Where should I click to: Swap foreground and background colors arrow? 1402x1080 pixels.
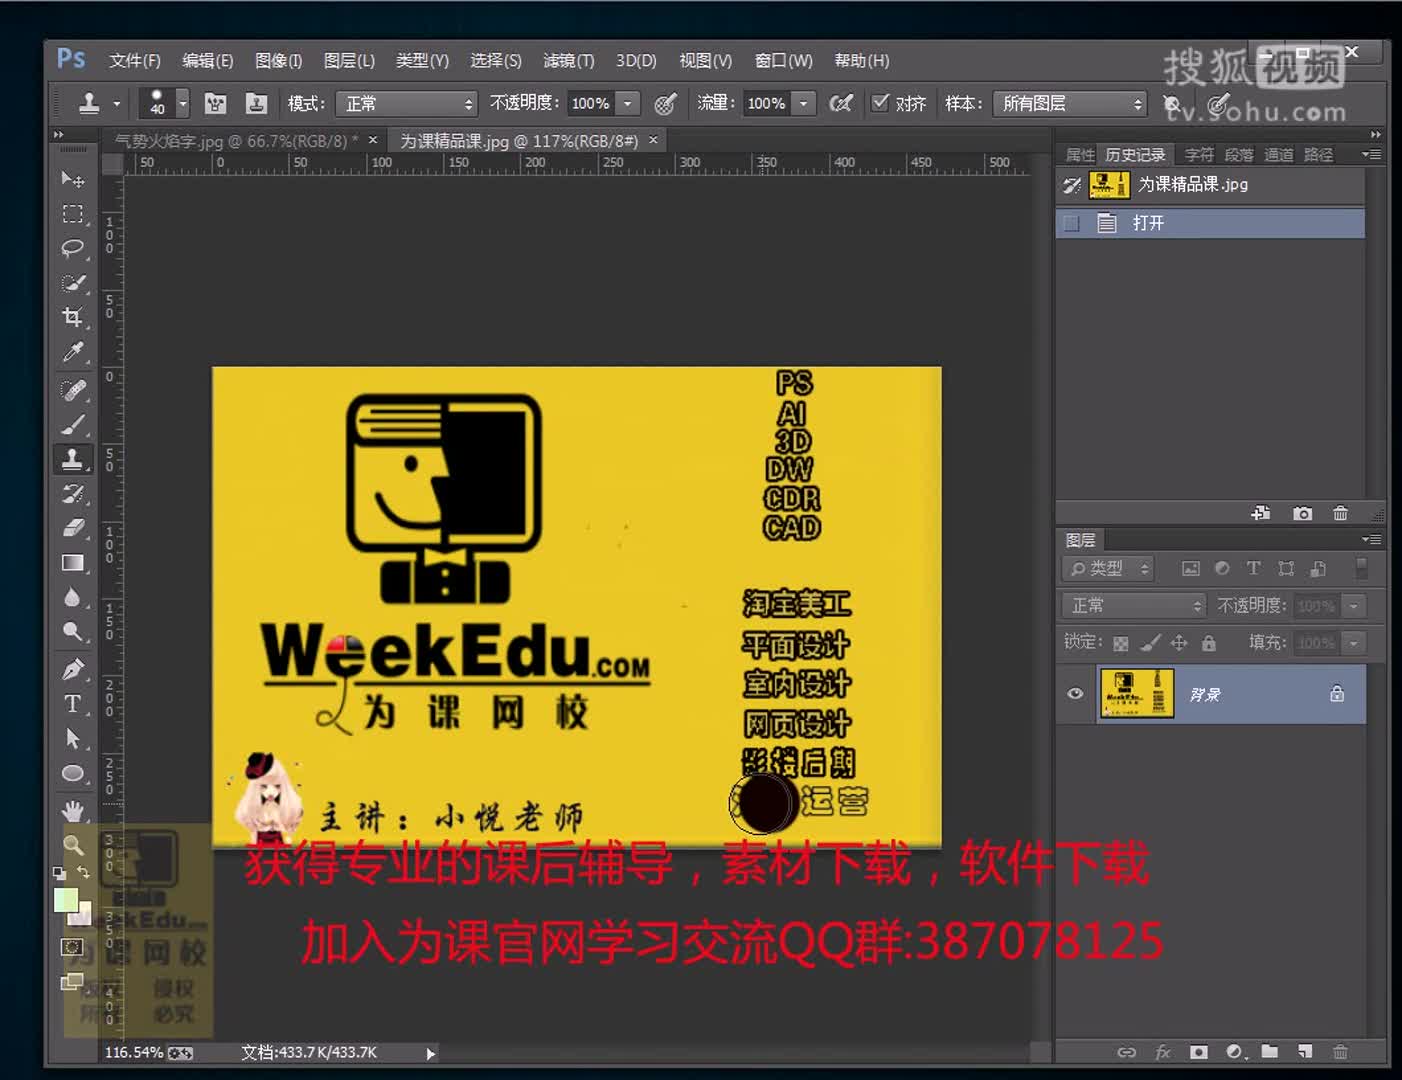click(x=84, y=874)
